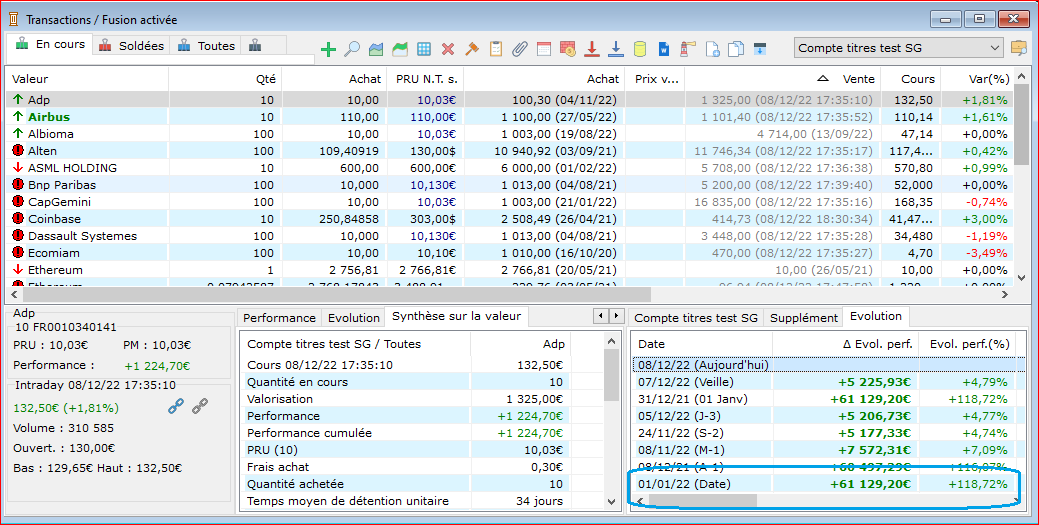Open the Evolution tab next to Performance
The height and width of the screenshot is (525, 1039).
(x=354, y=318)
